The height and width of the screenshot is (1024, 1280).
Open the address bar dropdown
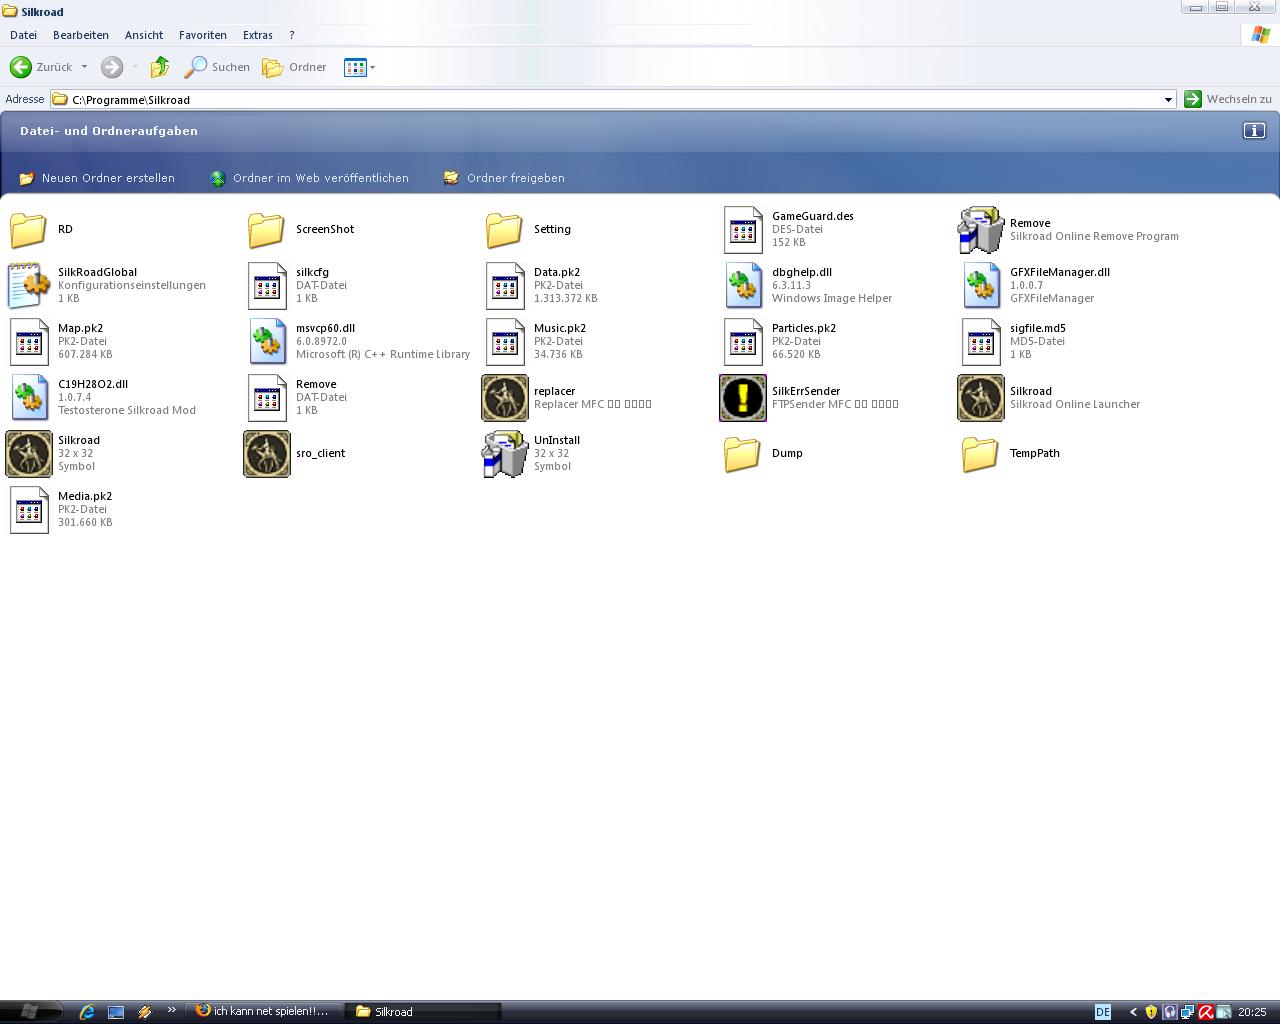[1167, 100]
